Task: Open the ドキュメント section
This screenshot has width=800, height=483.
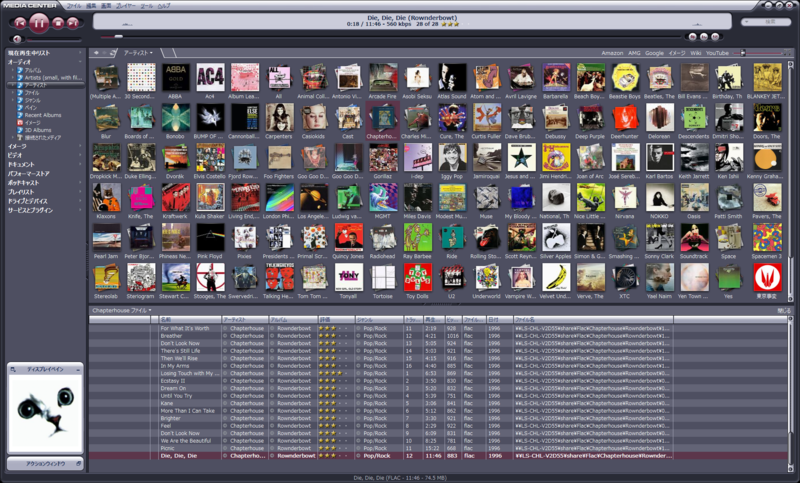Action: click(x=21, y=164)
